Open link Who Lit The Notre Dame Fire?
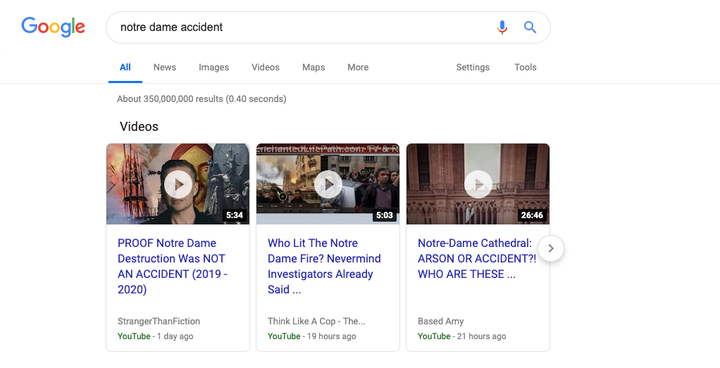720x368 pixels. click(x=324, y=266)
